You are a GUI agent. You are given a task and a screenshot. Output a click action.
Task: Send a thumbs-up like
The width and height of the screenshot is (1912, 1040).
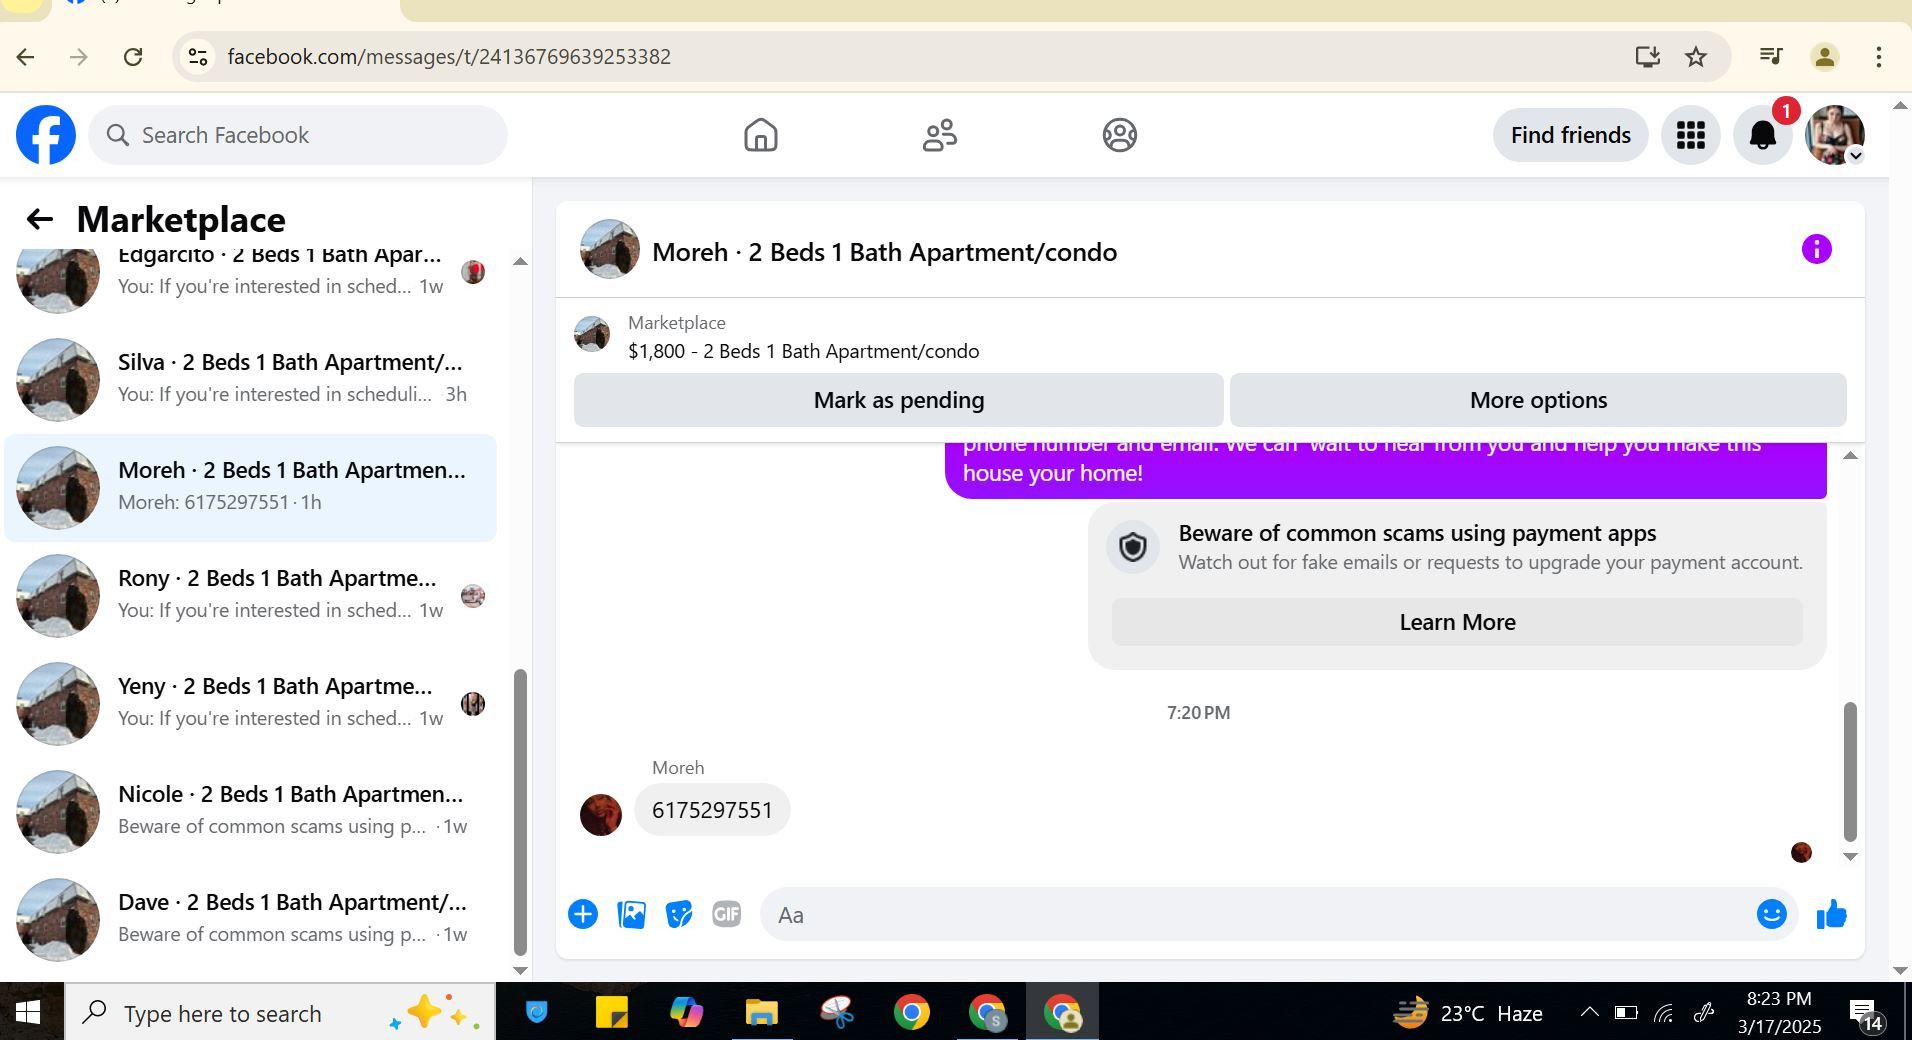(x=1832, y=914)
